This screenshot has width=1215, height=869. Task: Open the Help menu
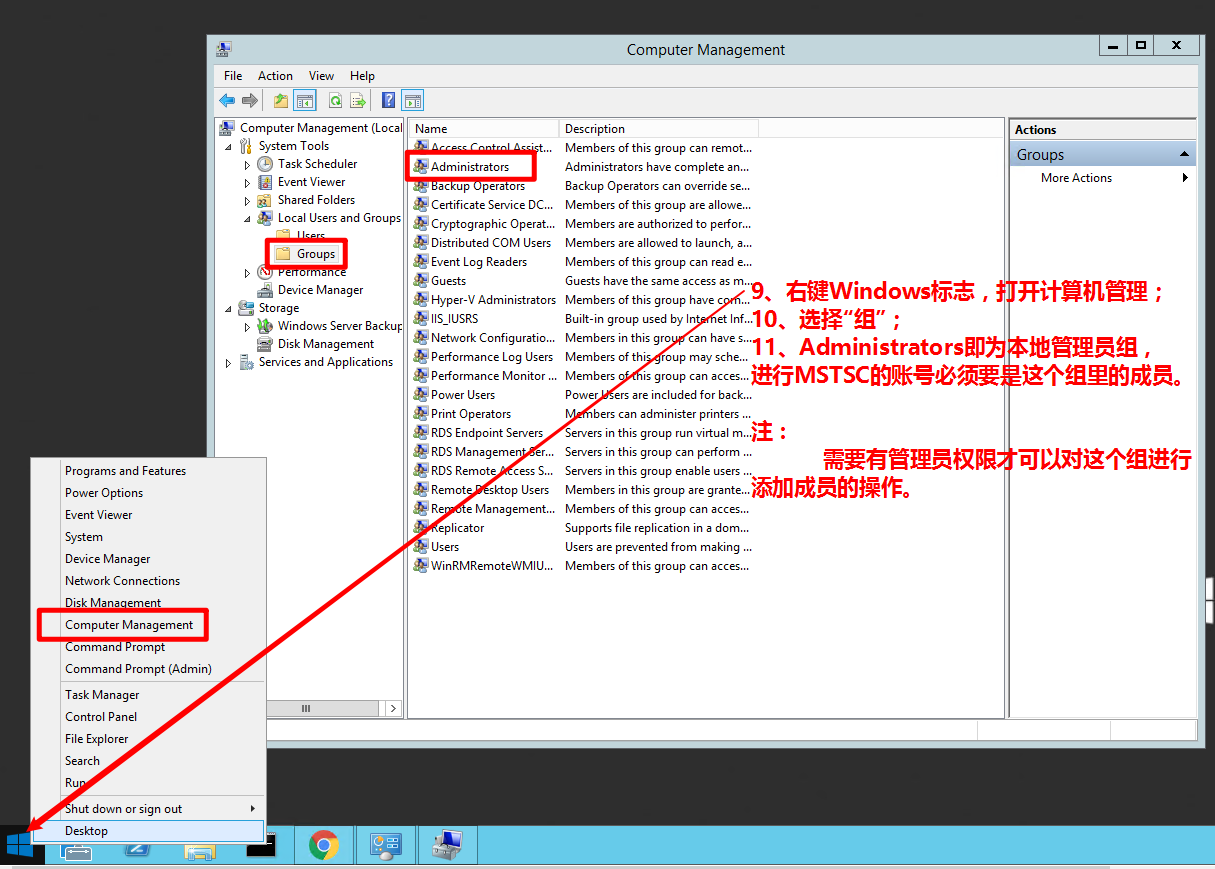pyautogui.click(x=362, y=75)
